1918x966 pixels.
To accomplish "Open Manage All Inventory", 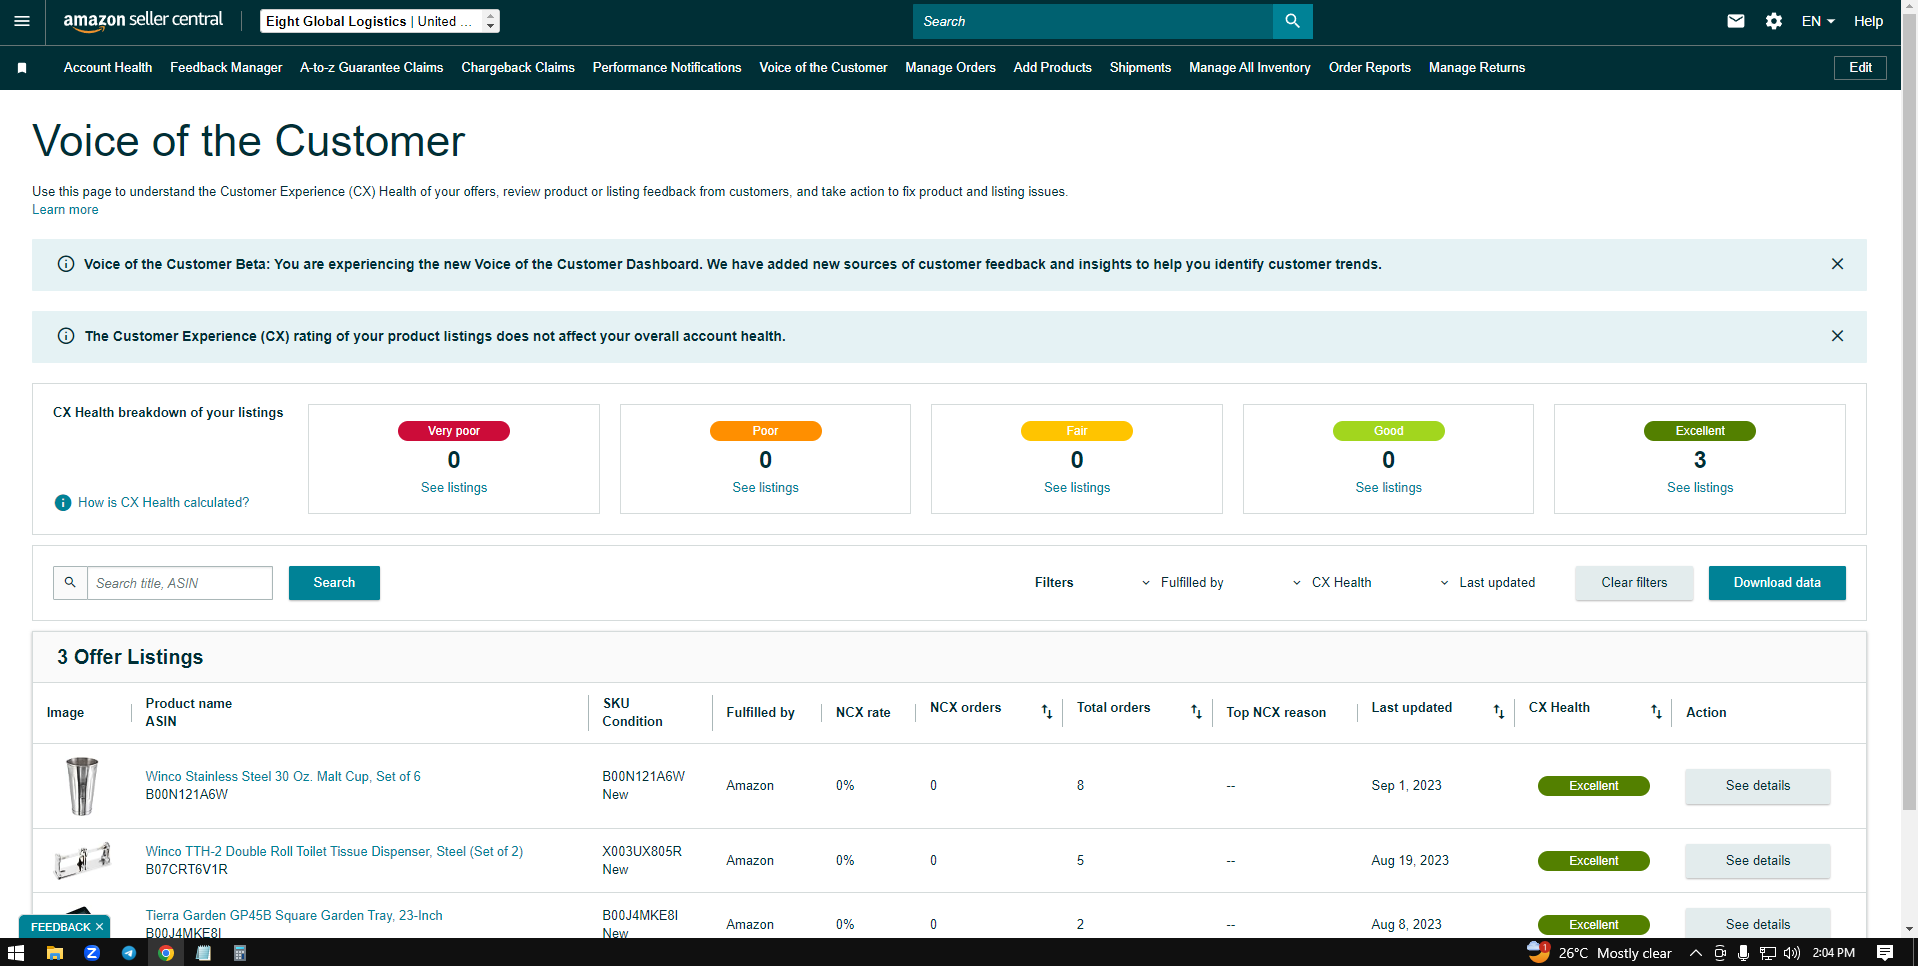I will pyautogui.click(x=1250, y=68).
